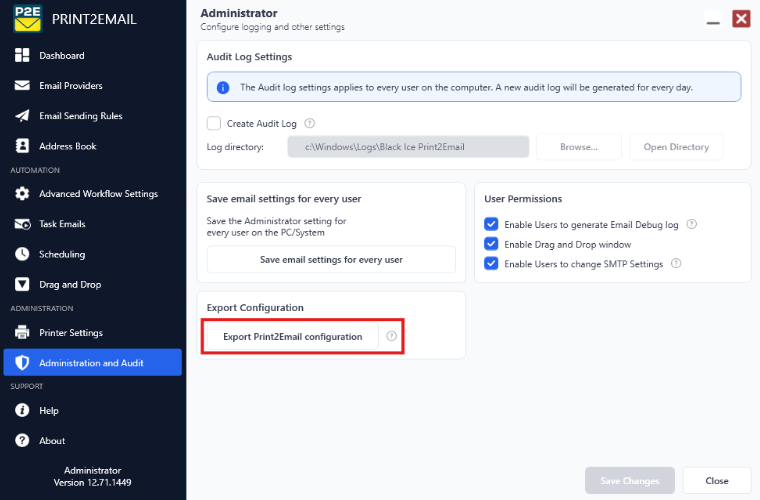The height and width of the screenshot is (500, 760).
Task: Click the Administration and Audit shield icon
Action: click(x=22, y=362)
